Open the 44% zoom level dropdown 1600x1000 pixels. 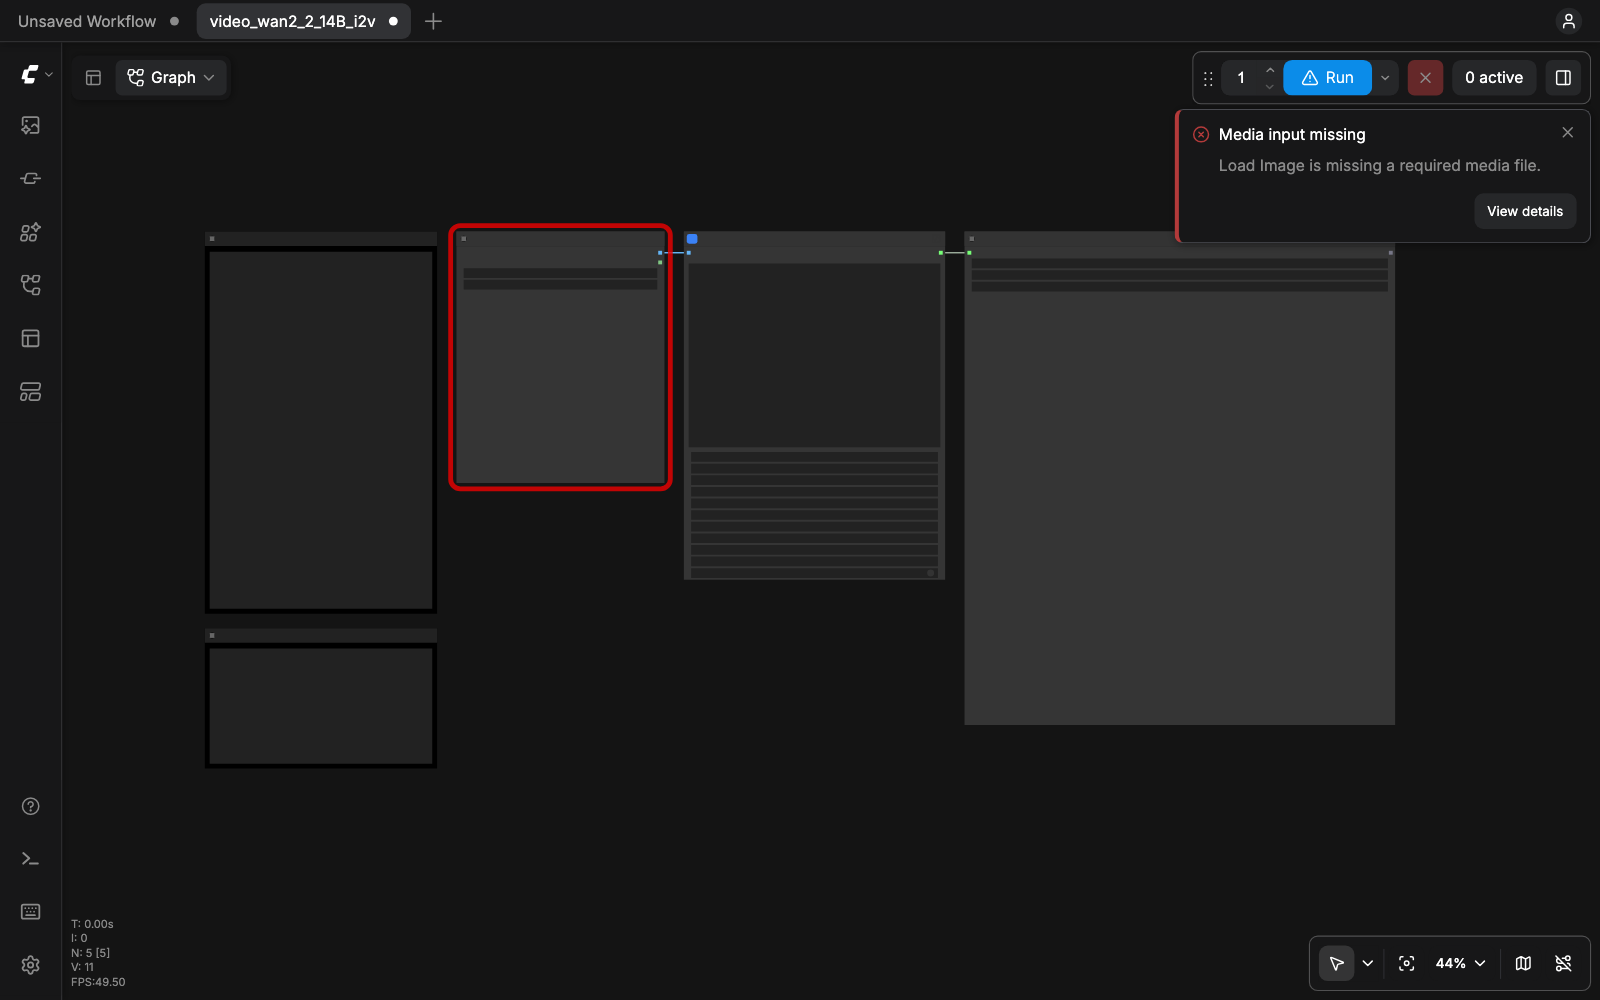1460,963
